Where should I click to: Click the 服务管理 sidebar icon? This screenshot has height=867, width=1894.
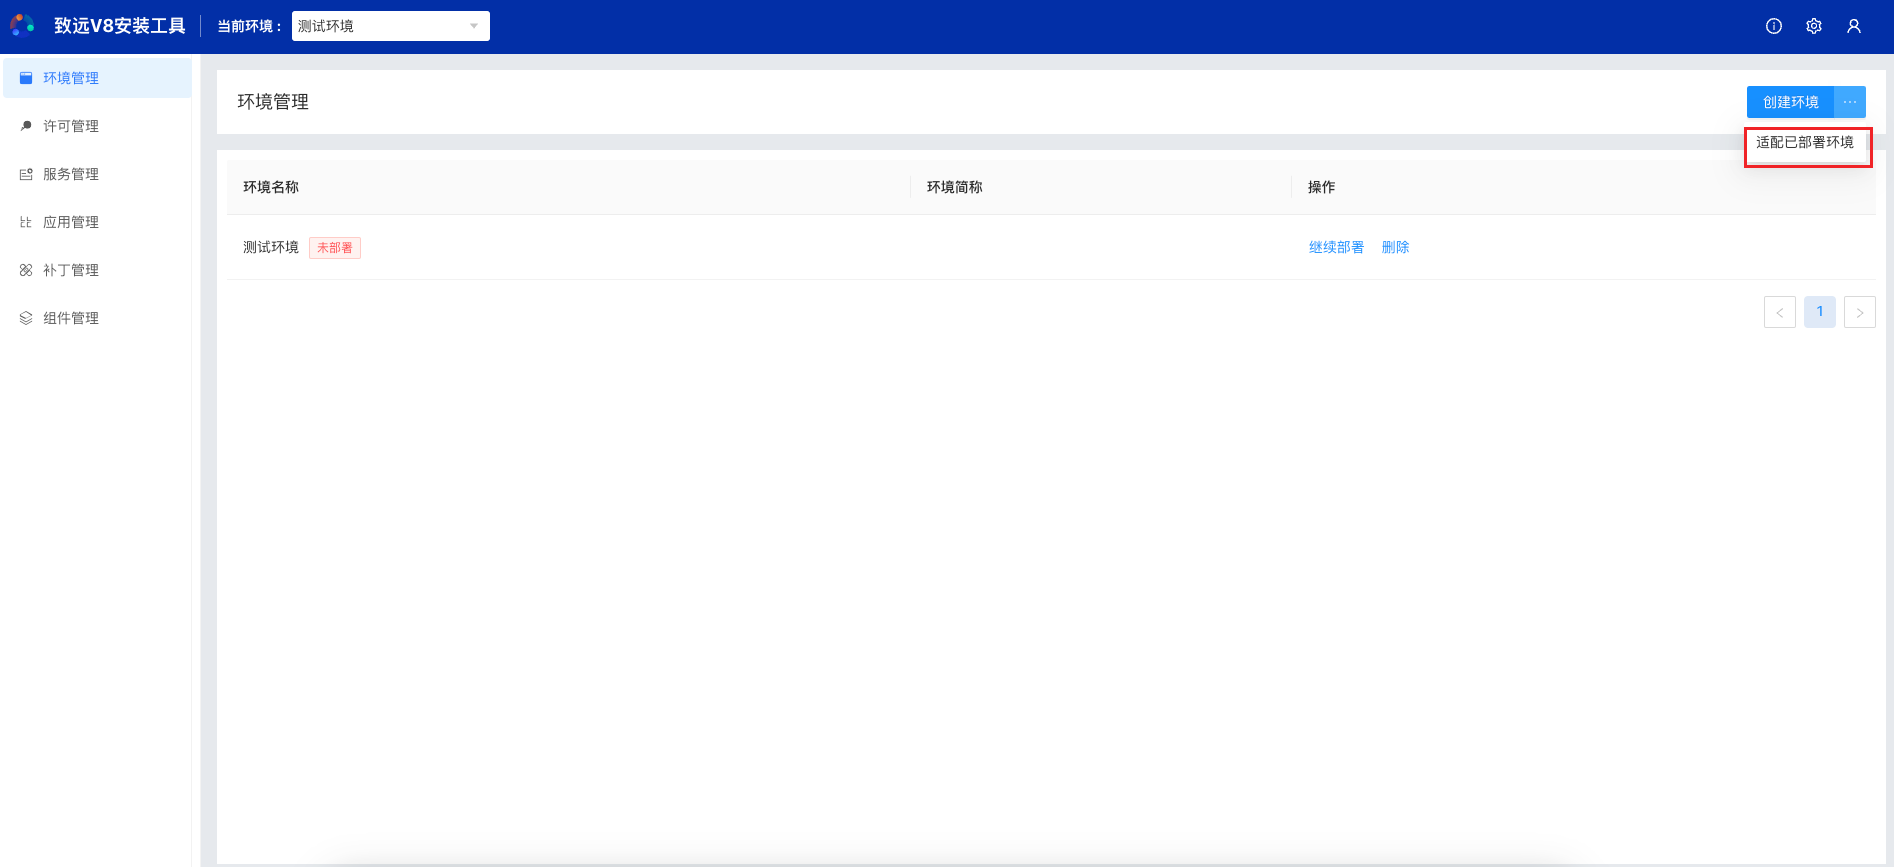click(26, 174)
